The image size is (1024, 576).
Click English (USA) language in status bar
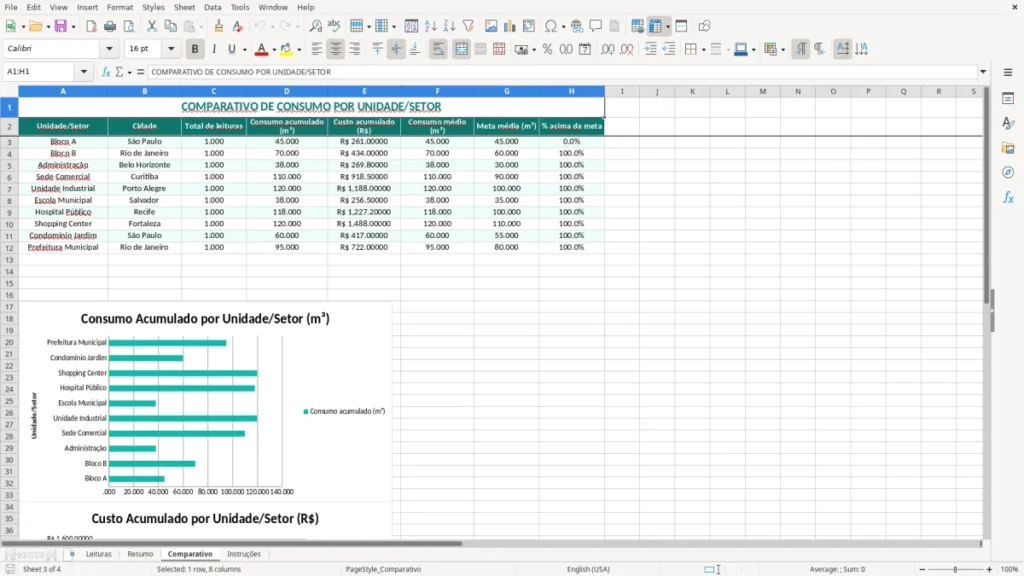(x=588, y=569)
